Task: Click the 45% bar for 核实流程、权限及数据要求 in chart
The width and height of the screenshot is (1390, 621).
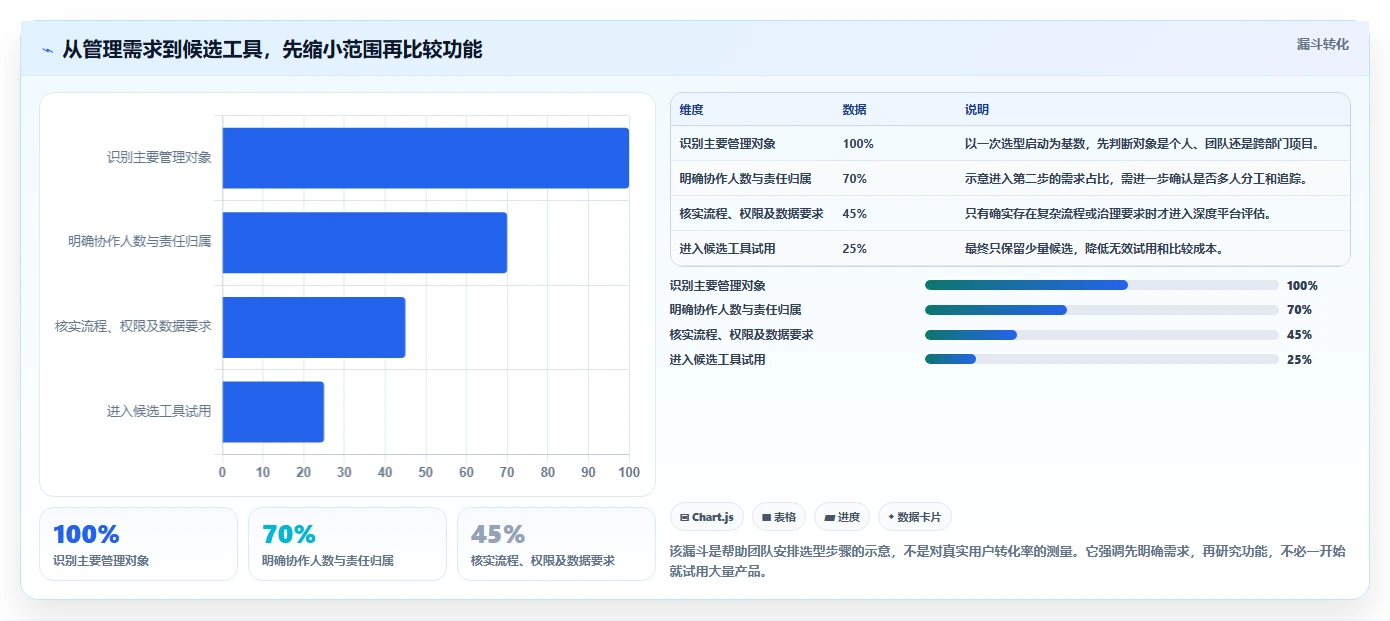Action: pos(313,327)
